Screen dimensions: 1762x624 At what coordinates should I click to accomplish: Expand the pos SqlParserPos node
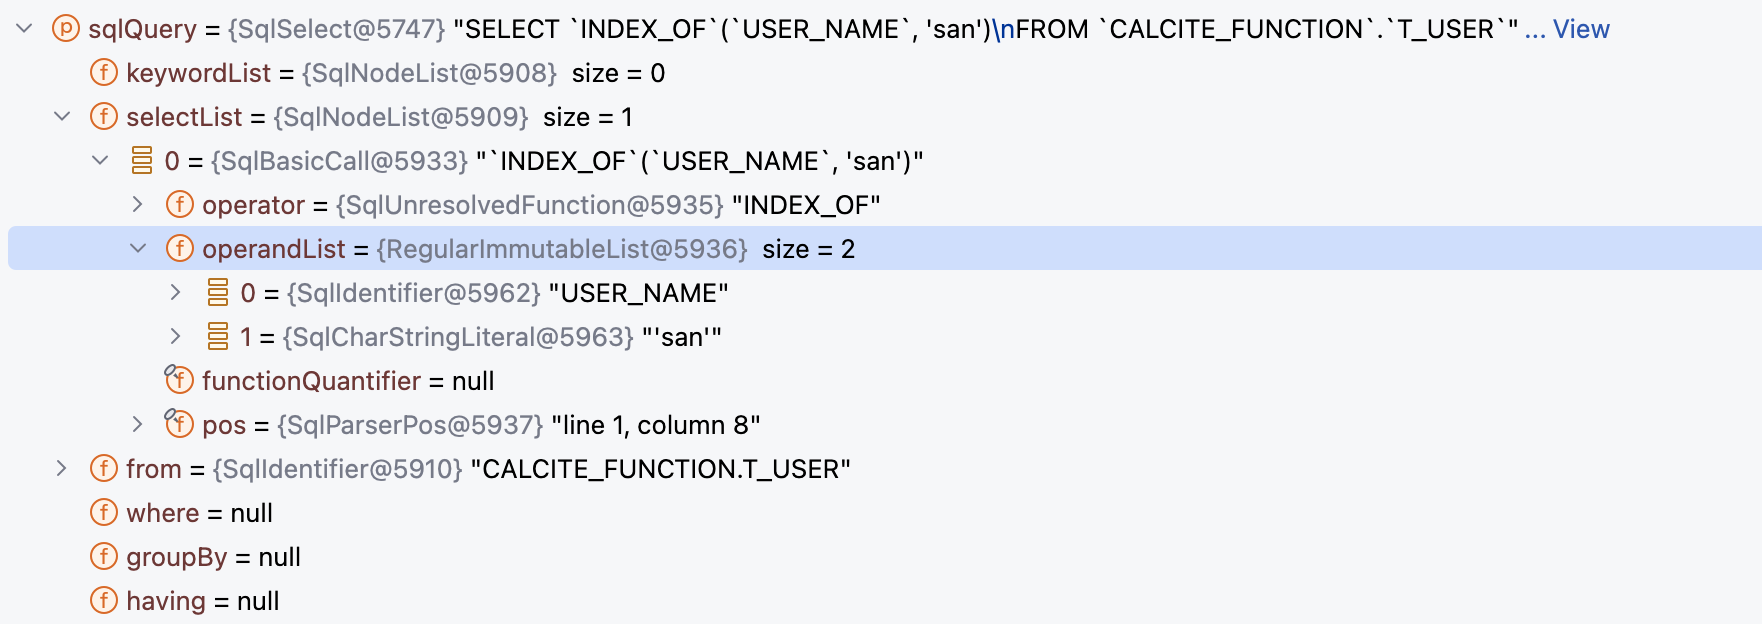coord(138,425)
